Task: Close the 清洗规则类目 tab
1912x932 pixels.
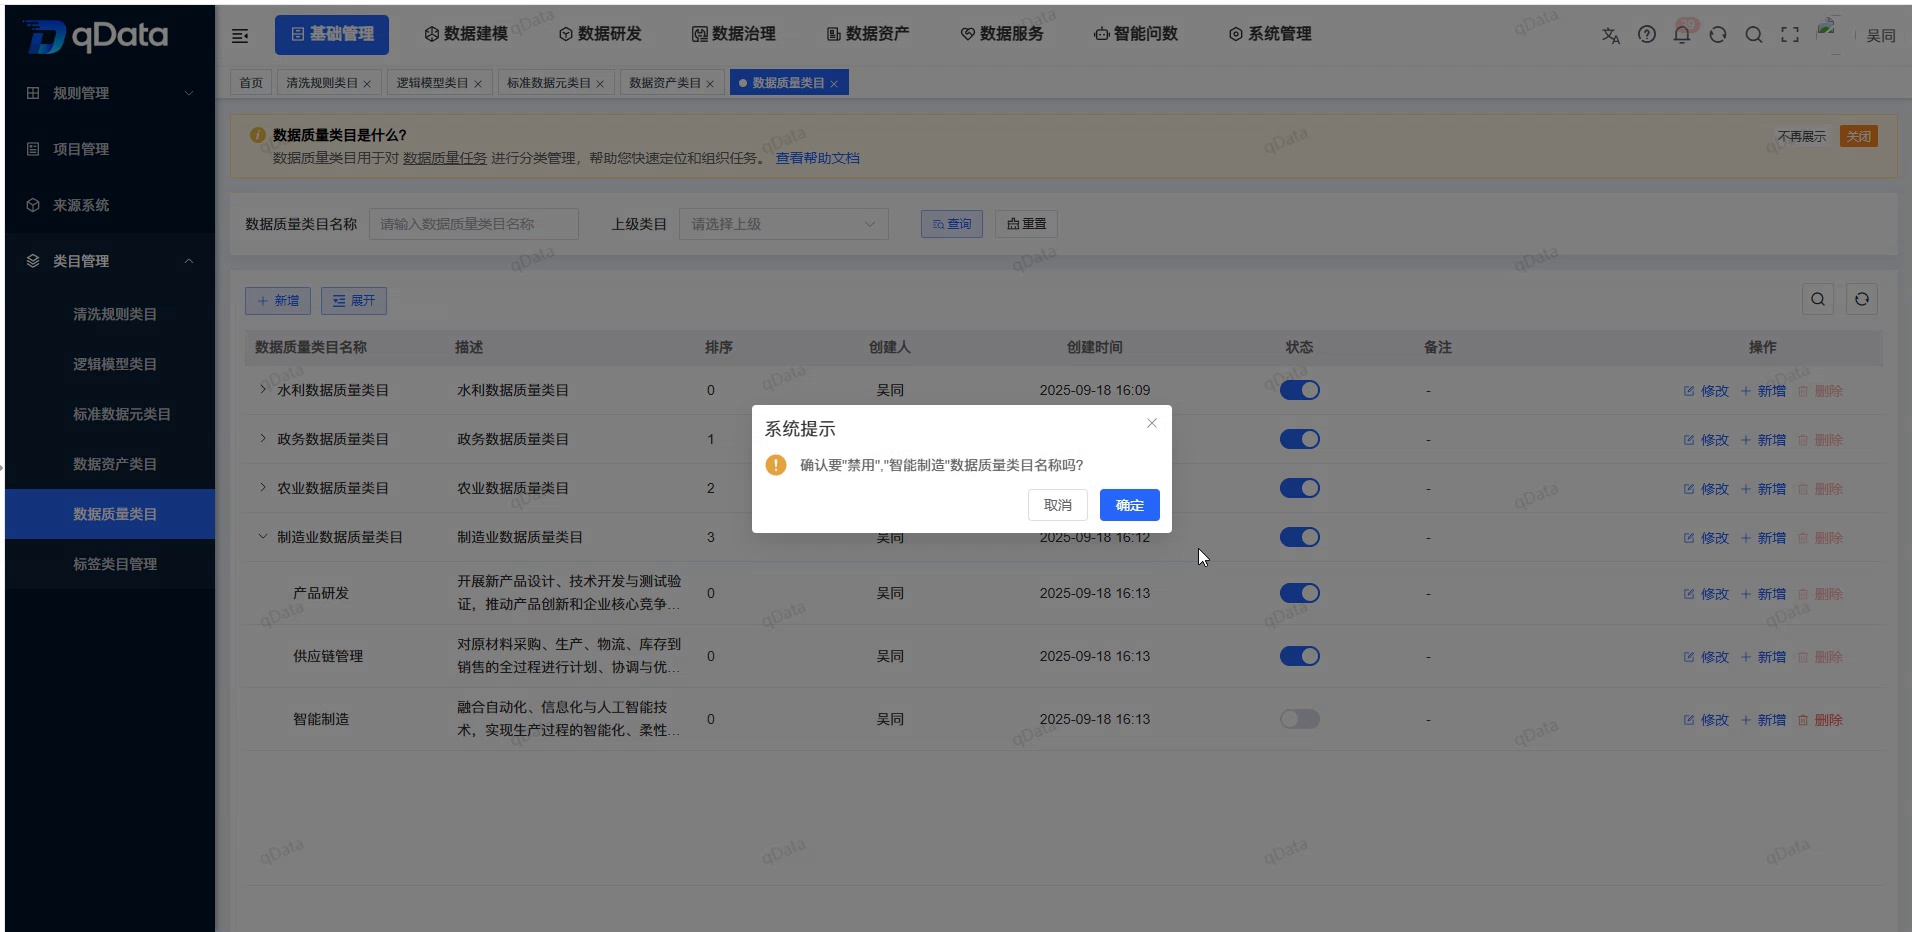Action: coord(367,84)
